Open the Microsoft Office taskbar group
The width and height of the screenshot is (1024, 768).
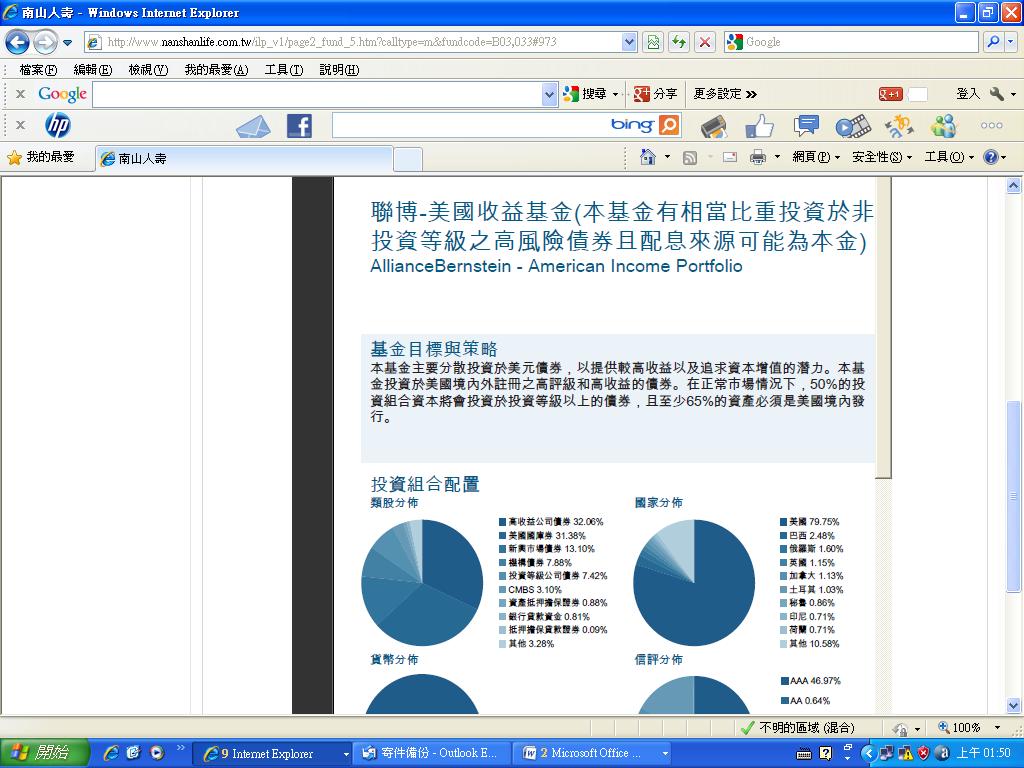coord(592,754)
